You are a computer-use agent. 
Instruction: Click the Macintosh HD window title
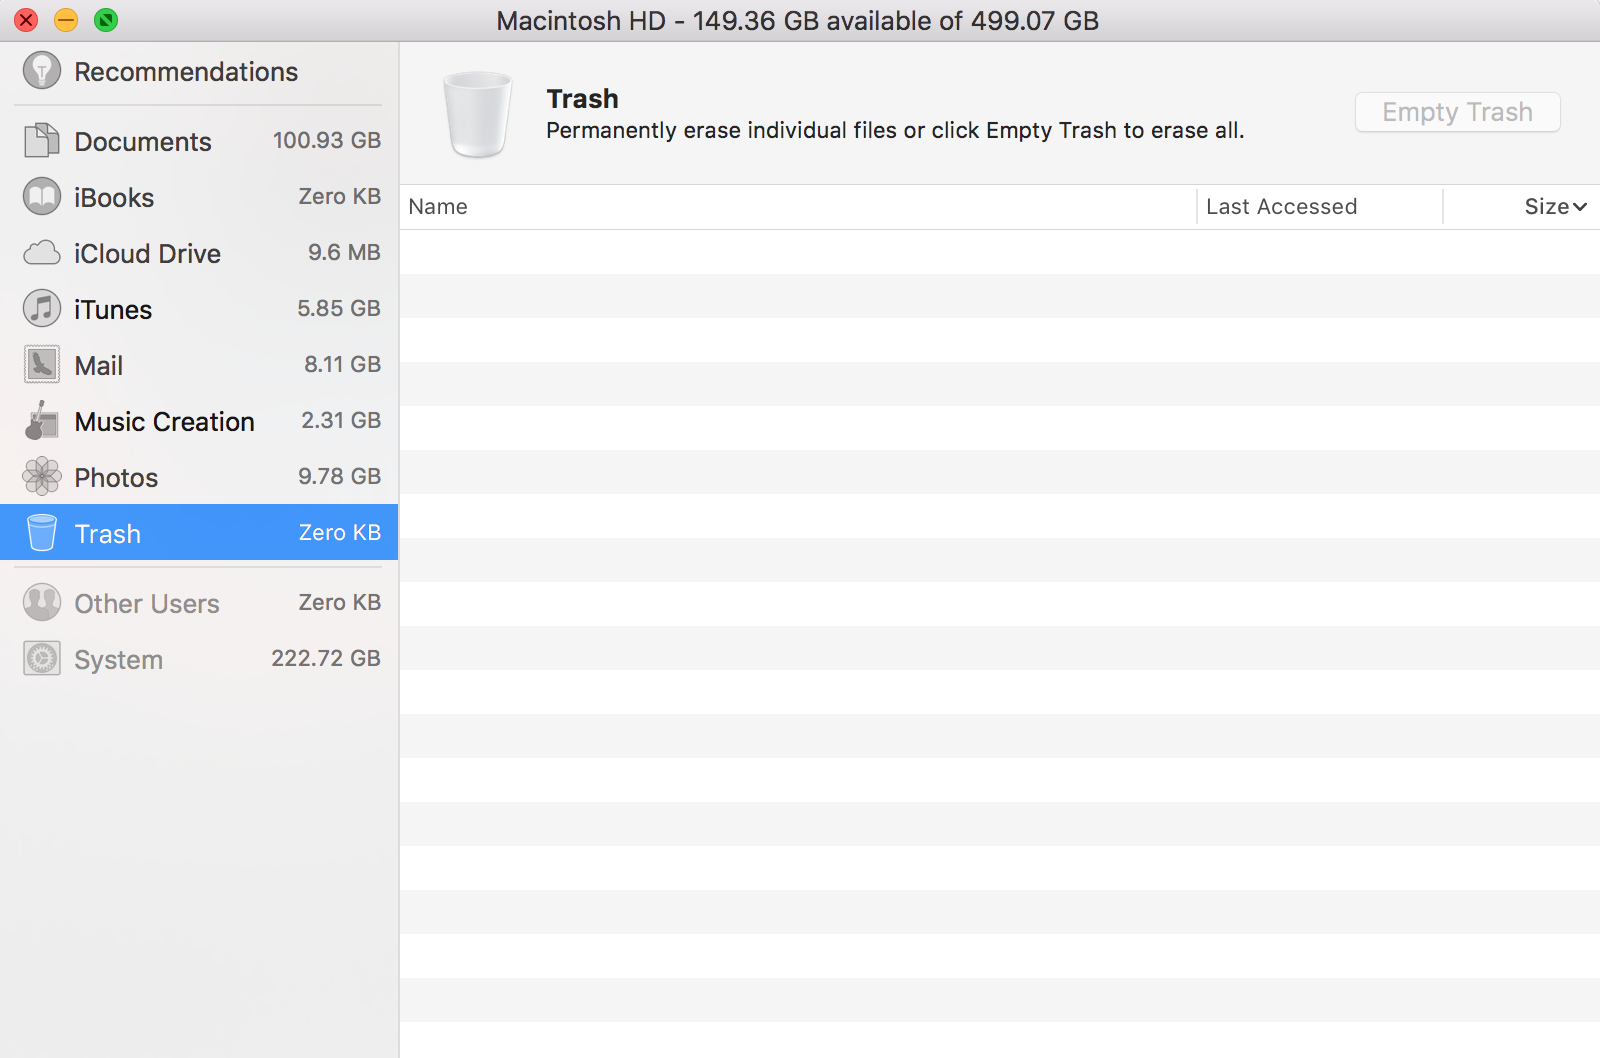coord(798,21)
